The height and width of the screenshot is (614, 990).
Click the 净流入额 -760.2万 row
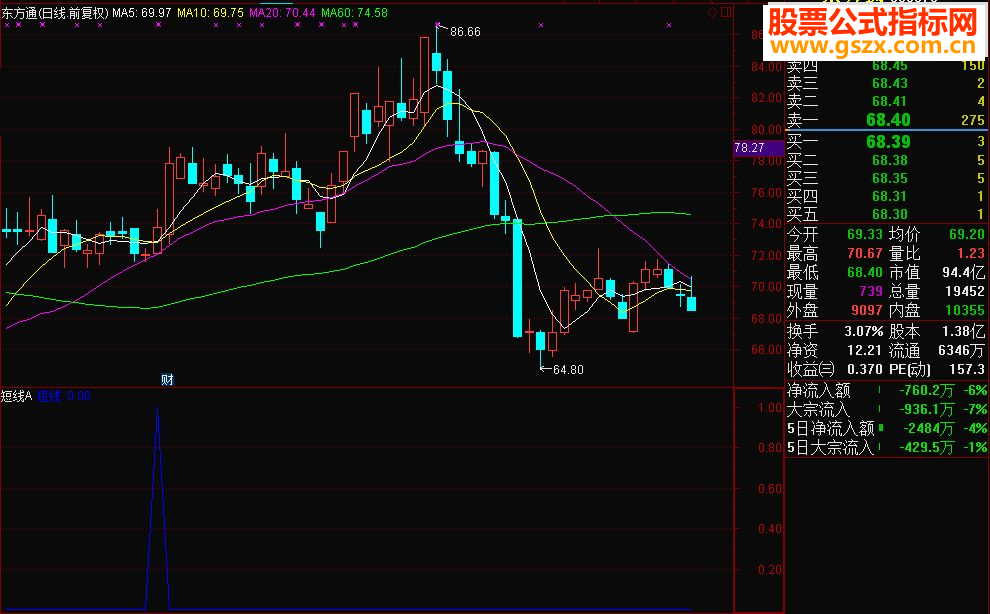[x=886, y=390]
